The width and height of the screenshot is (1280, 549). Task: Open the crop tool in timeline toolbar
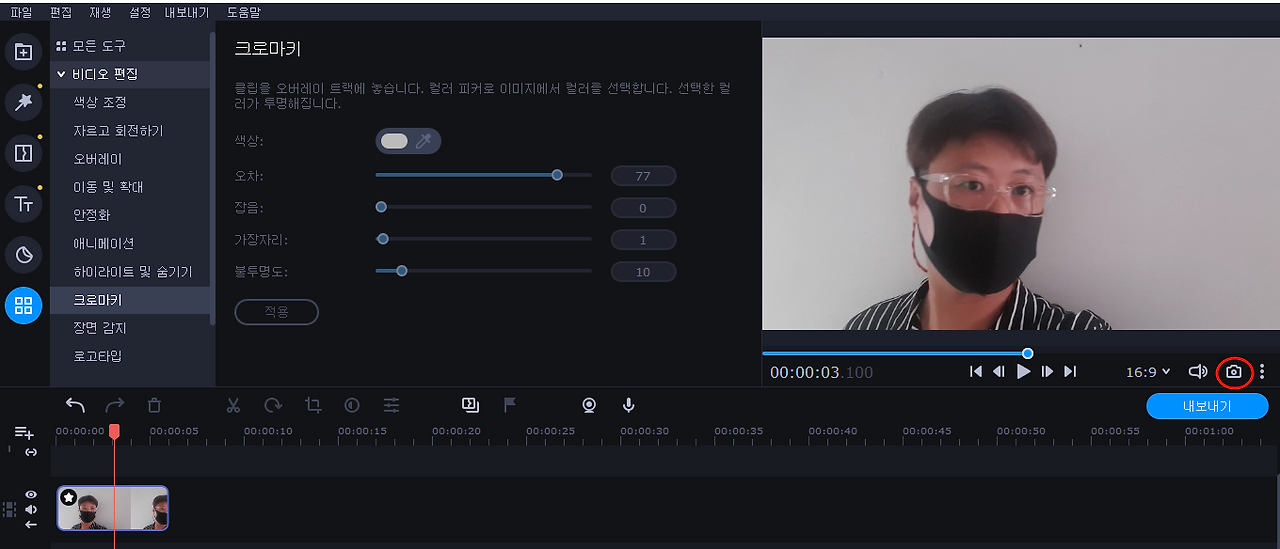pos(313,405)
